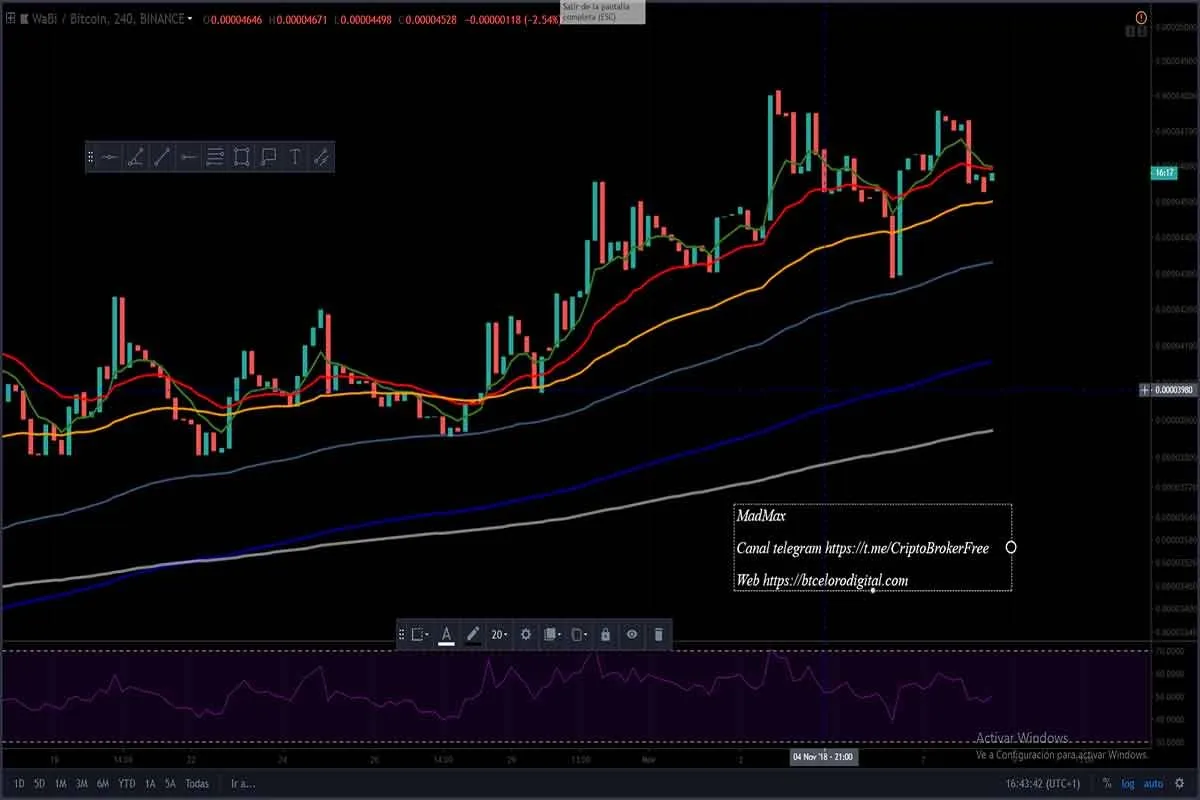Grab the drag handle of the text settings toolbar
Screen dimensions: 1200x800
[402, 634]
